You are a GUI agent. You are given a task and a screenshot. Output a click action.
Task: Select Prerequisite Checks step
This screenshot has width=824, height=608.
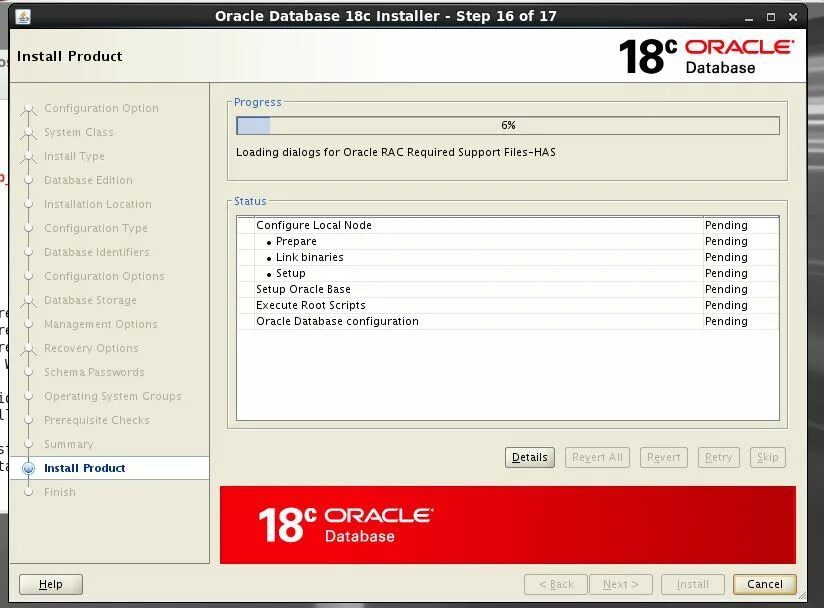[x=97, y=420]
